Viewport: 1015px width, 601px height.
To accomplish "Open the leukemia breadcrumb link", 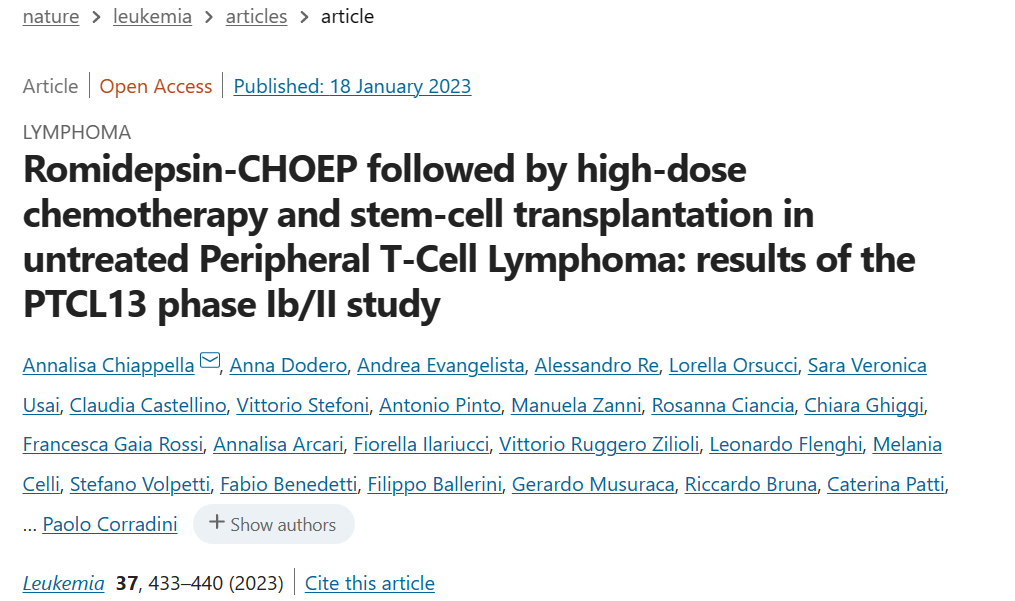I will point(152,17).
